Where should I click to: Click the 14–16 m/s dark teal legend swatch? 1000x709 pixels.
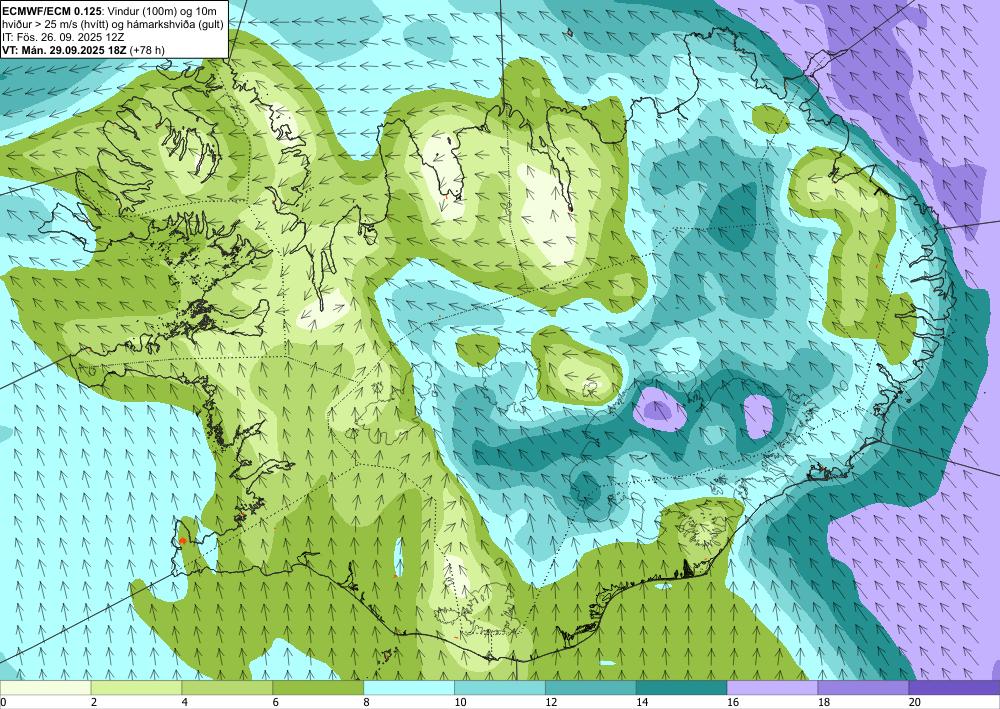pos(682,687)
